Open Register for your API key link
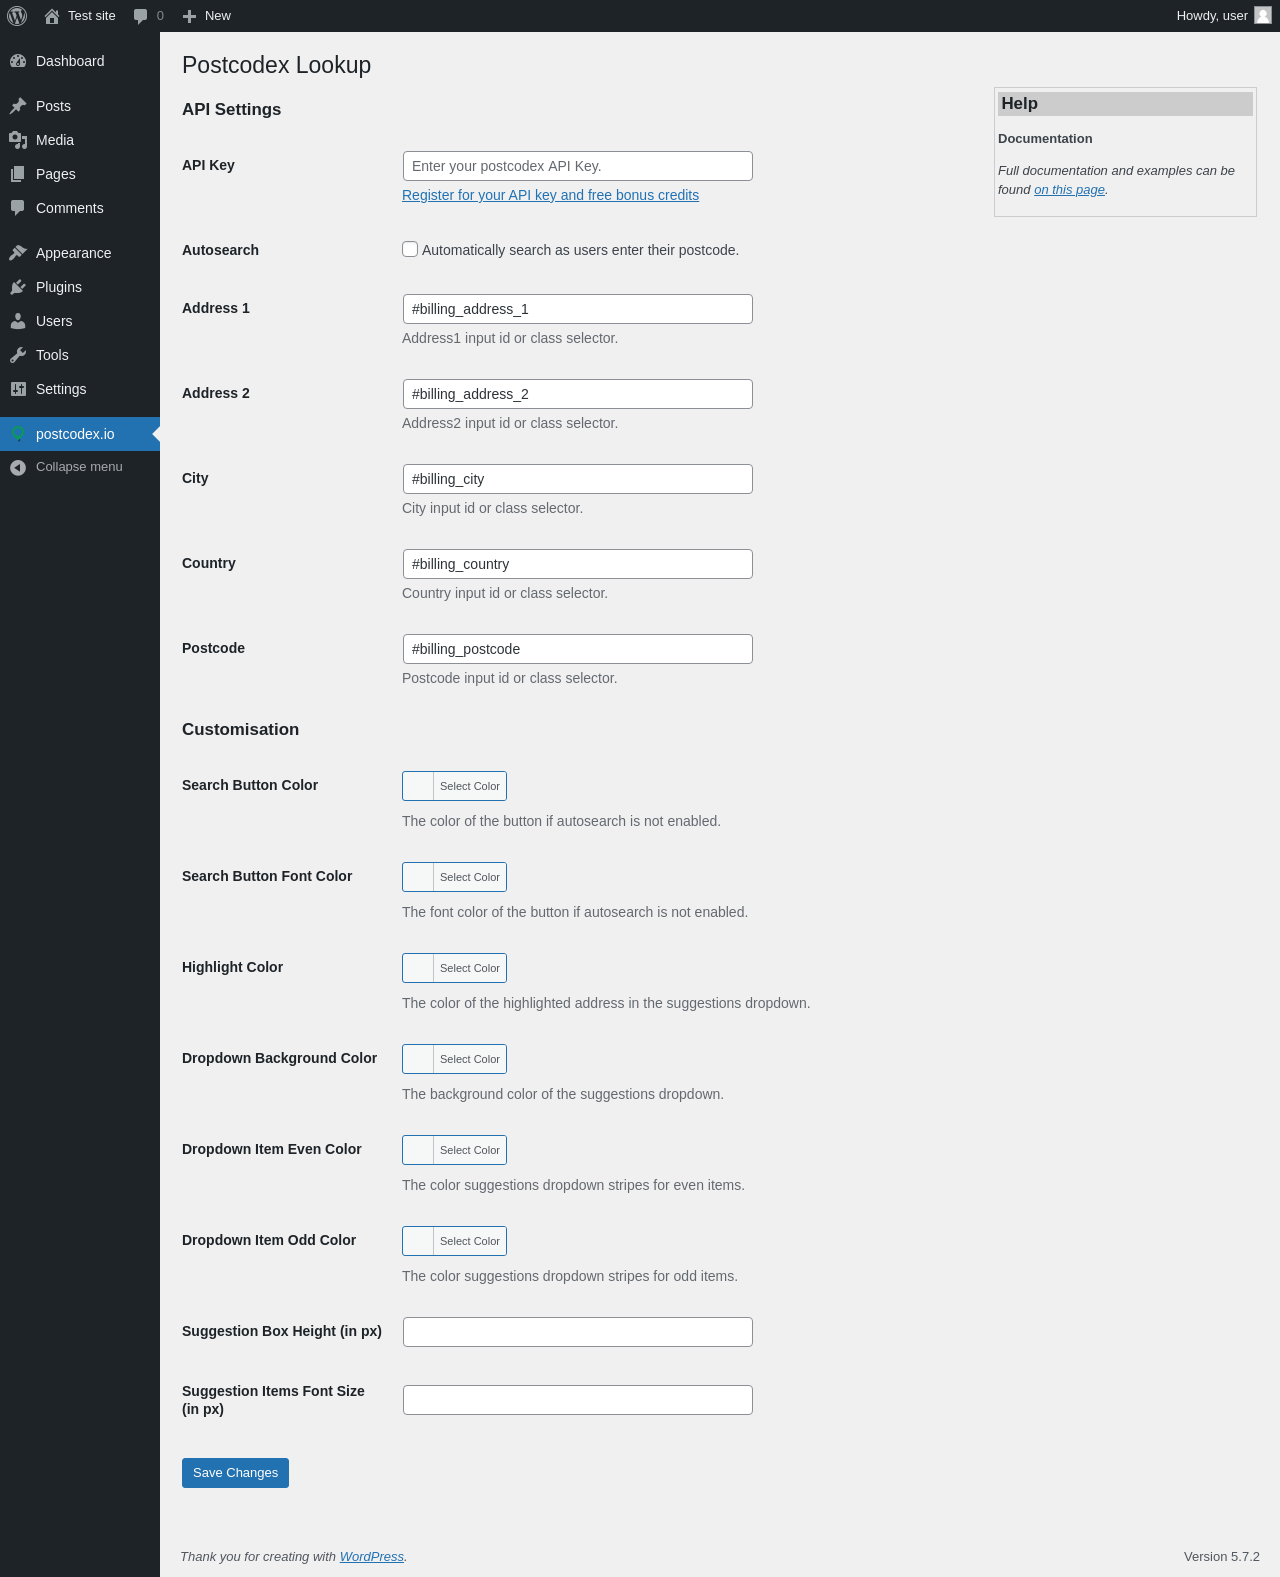Image resolution: width=1280 pixels, height=1577 pixels. coord(550,195)
